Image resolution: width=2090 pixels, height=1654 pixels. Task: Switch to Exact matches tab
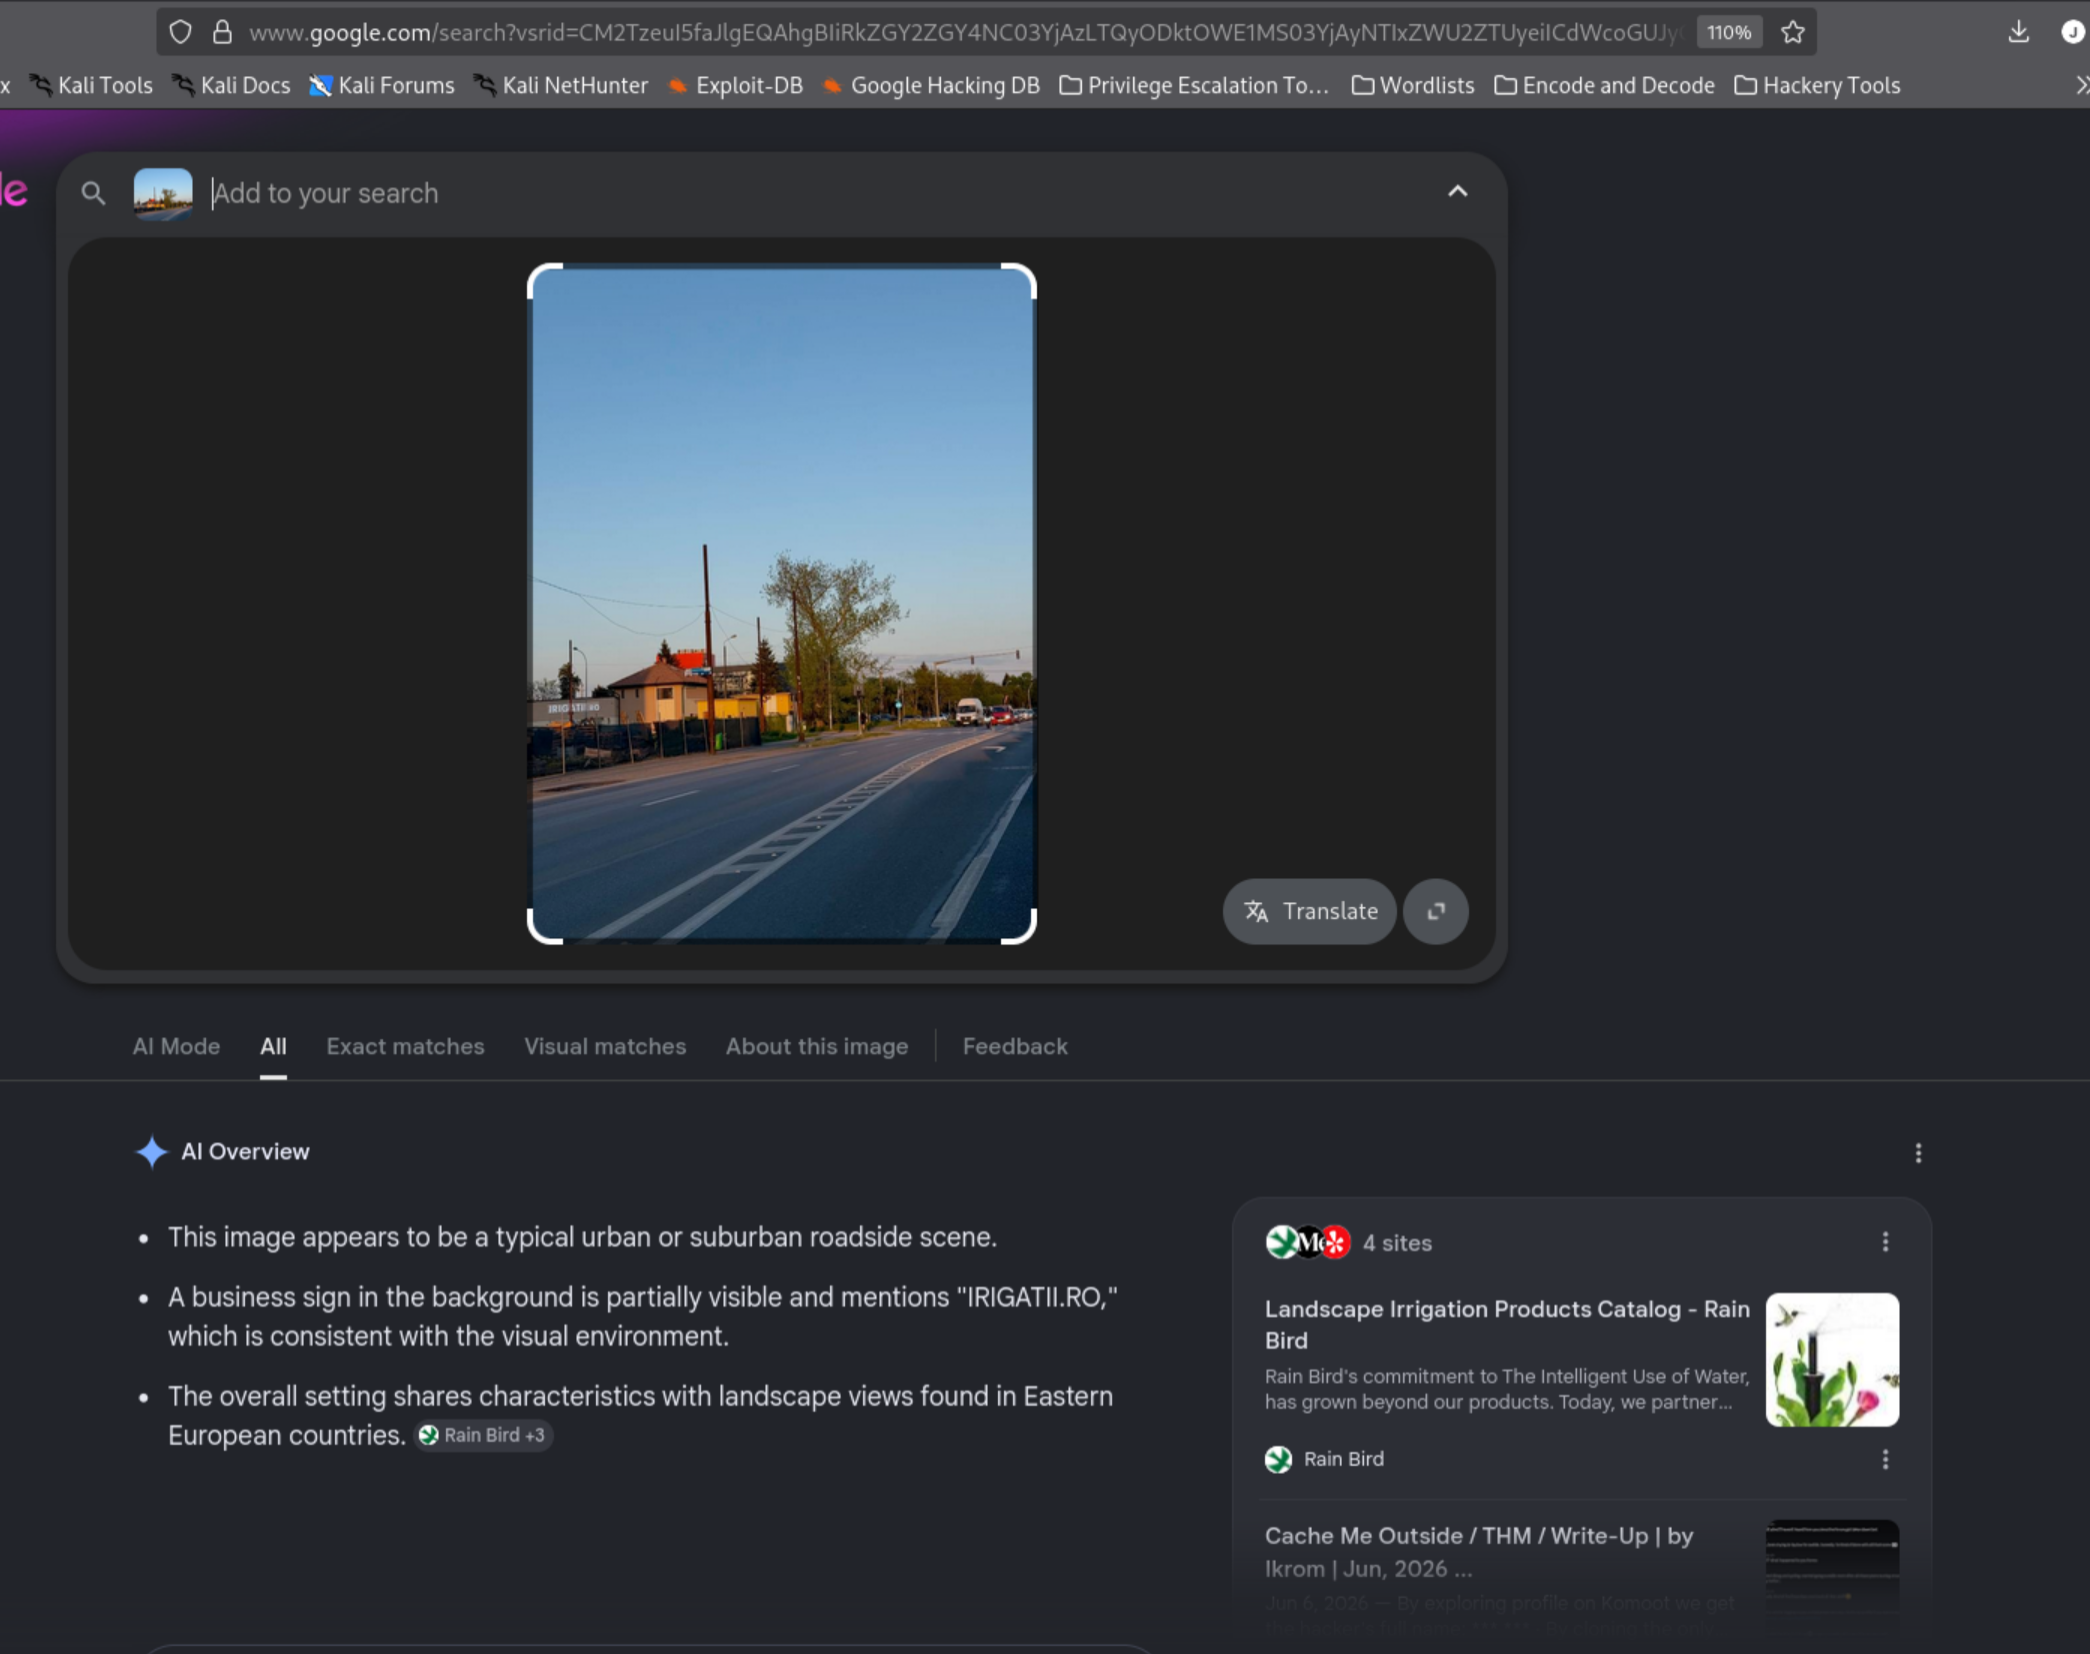(405, 1046)
